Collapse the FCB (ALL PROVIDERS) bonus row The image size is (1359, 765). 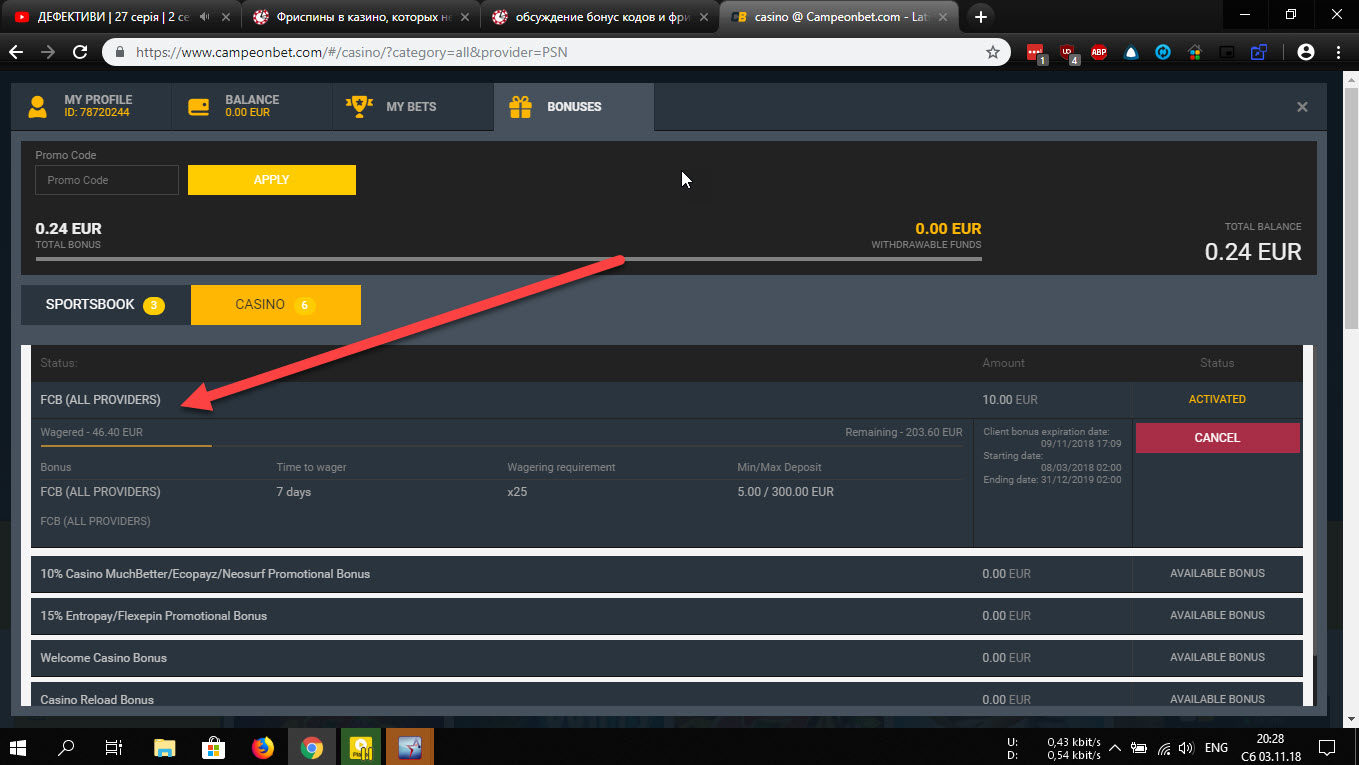(x=667, y=400)
